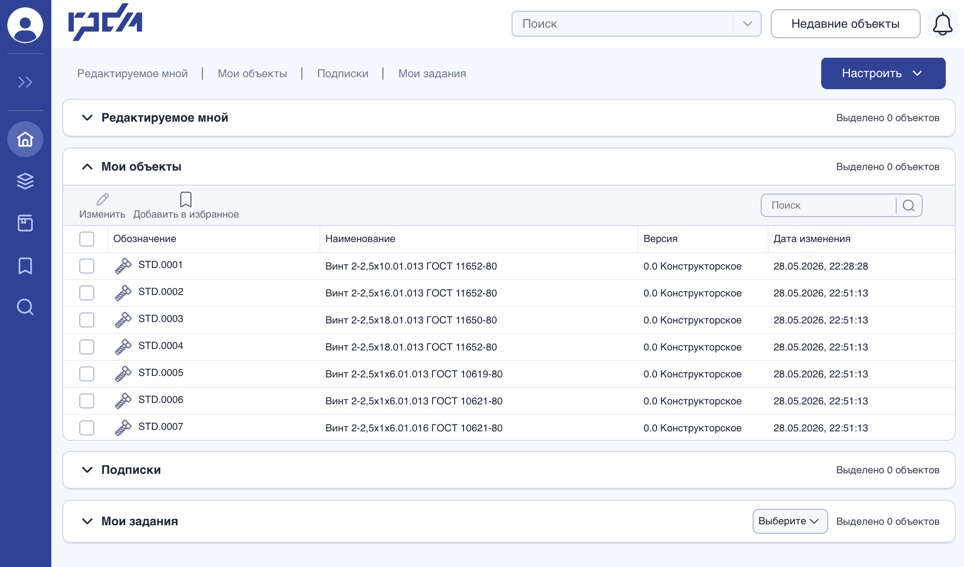The height and width of the screenshot is (567, 964).
Task: Click the magnifier icon in table search
Action: pyautogui.click(x=909, y=205)
